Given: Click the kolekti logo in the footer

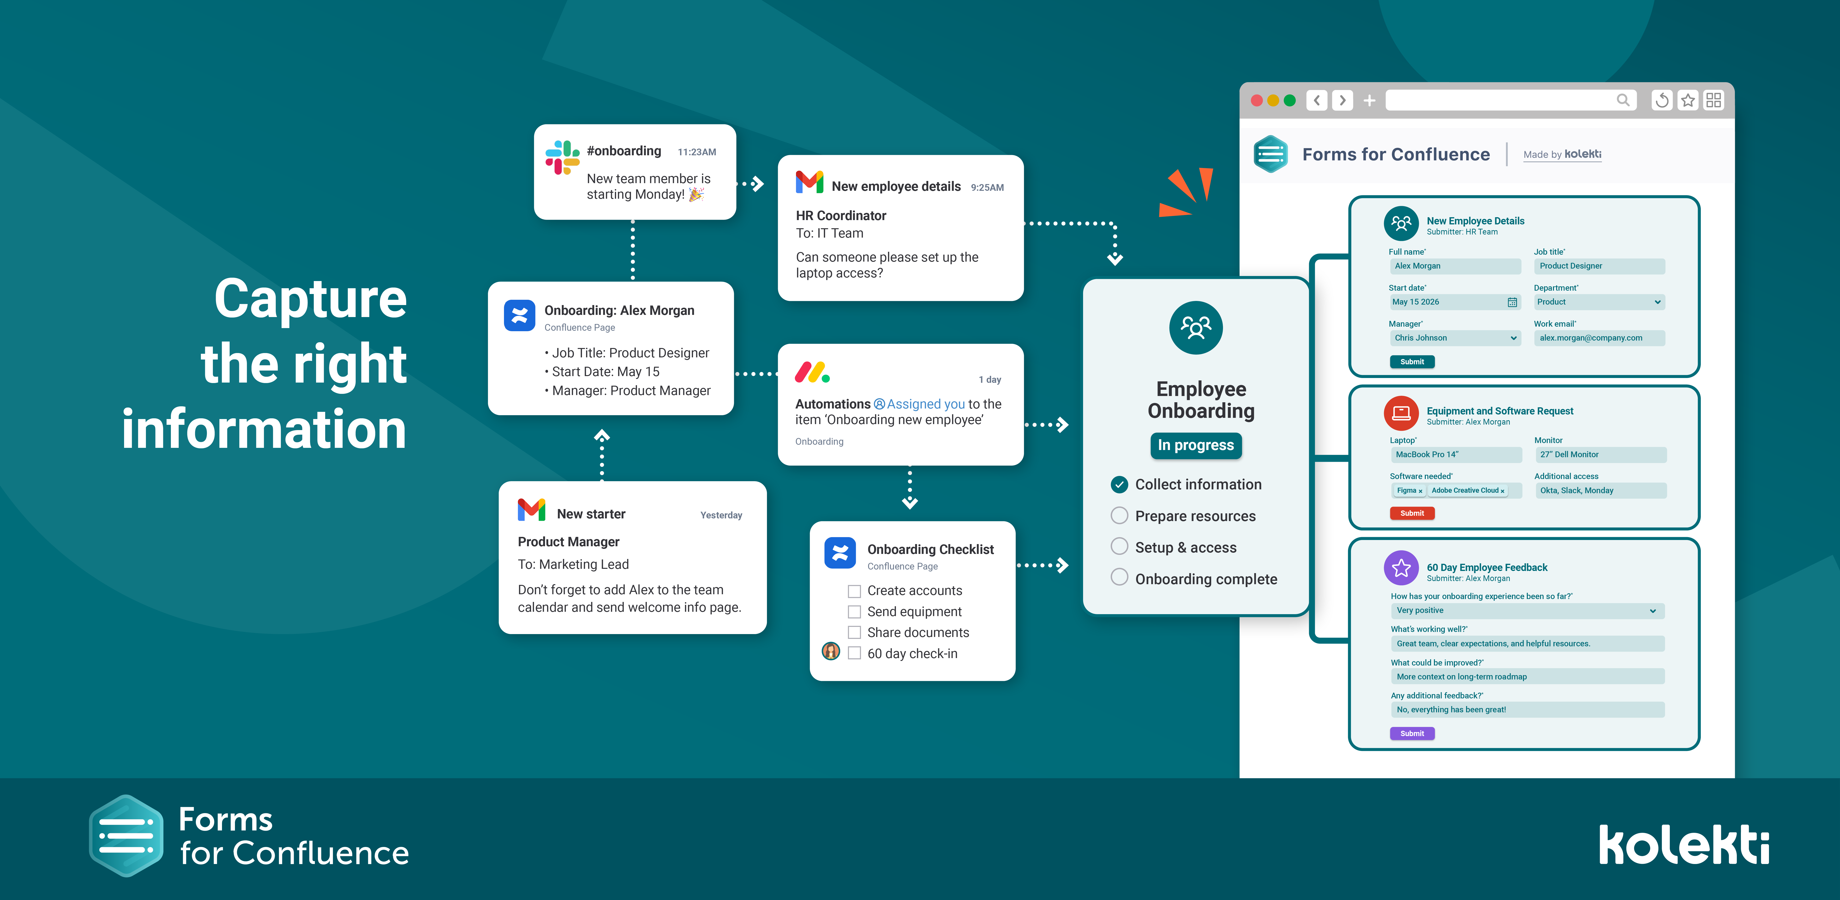Looking at the screenshot, I should (x=1684, y=844).
